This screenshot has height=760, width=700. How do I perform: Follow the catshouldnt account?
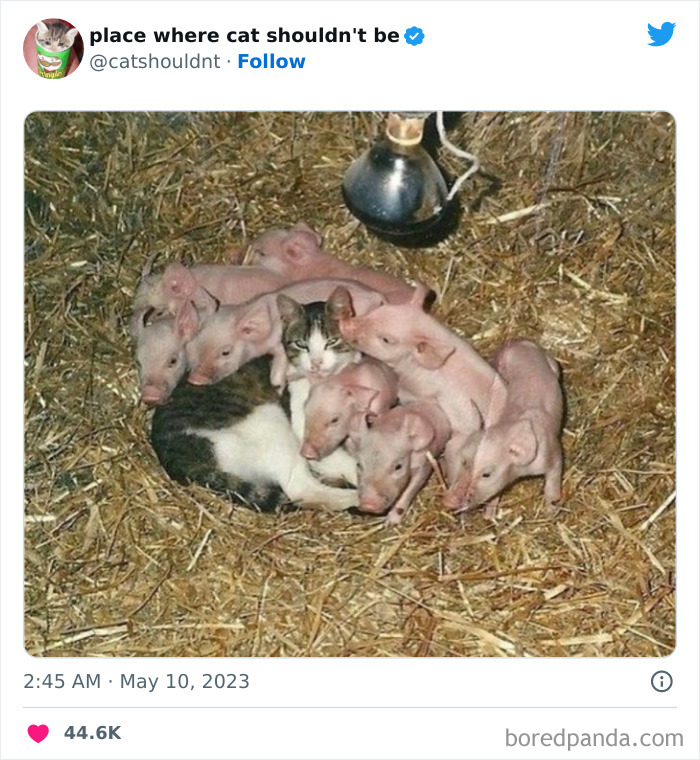point(271,62)
